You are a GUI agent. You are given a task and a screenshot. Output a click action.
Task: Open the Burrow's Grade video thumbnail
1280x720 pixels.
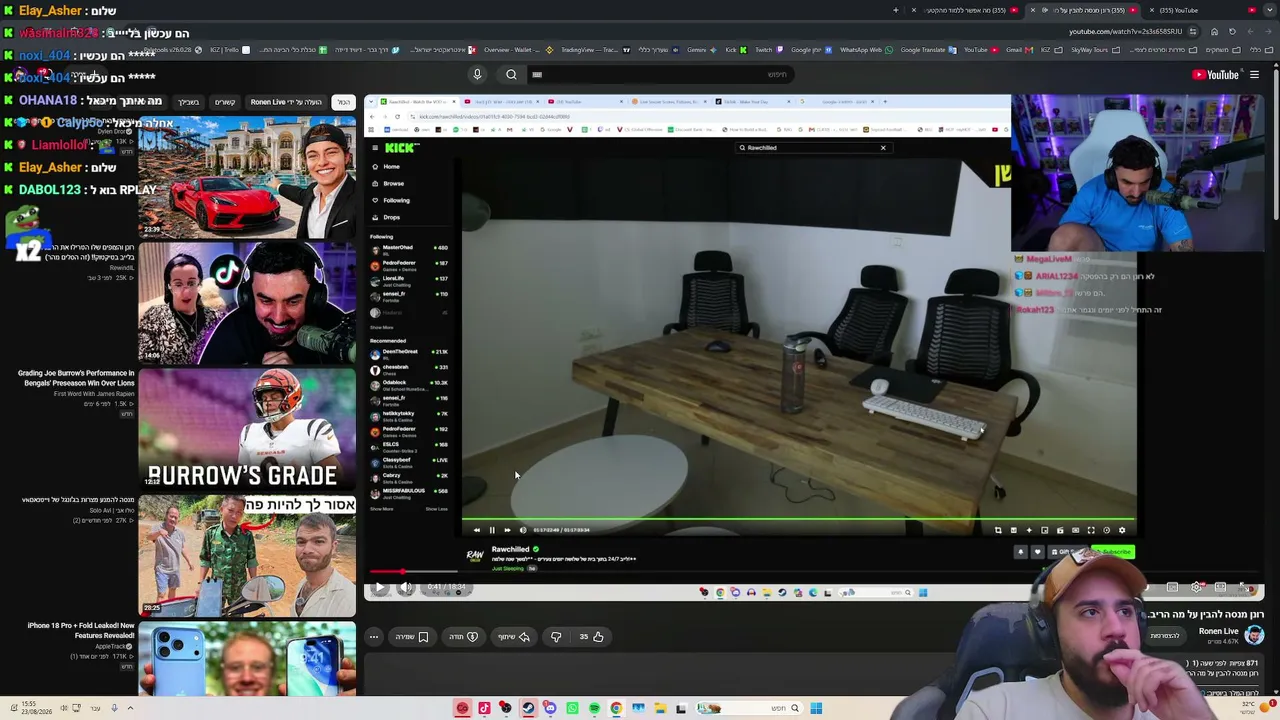pyautogui.click(x=247, y=428)
